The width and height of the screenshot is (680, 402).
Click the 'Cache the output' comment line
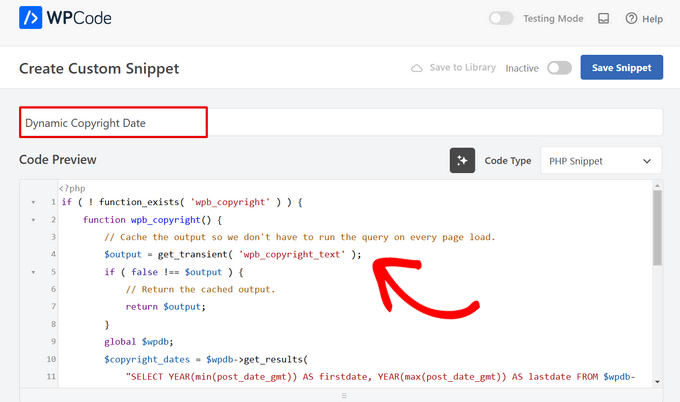coord(300,237)
